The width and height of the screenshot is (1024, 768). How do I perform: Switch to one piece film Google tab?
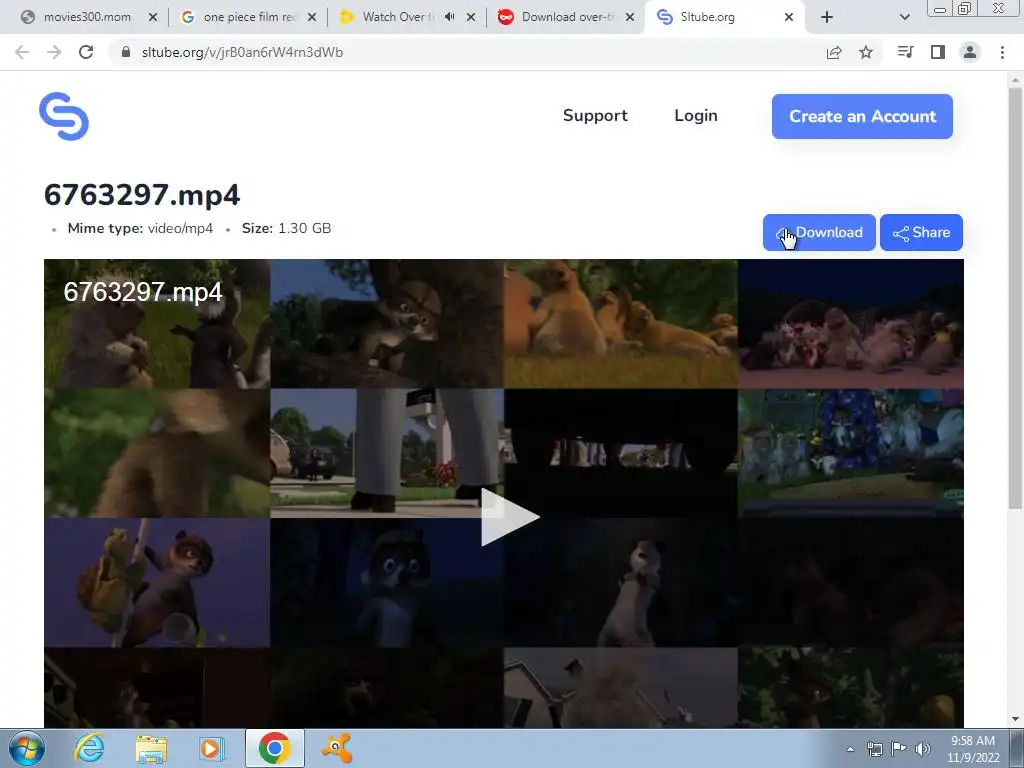pos(250,17)
